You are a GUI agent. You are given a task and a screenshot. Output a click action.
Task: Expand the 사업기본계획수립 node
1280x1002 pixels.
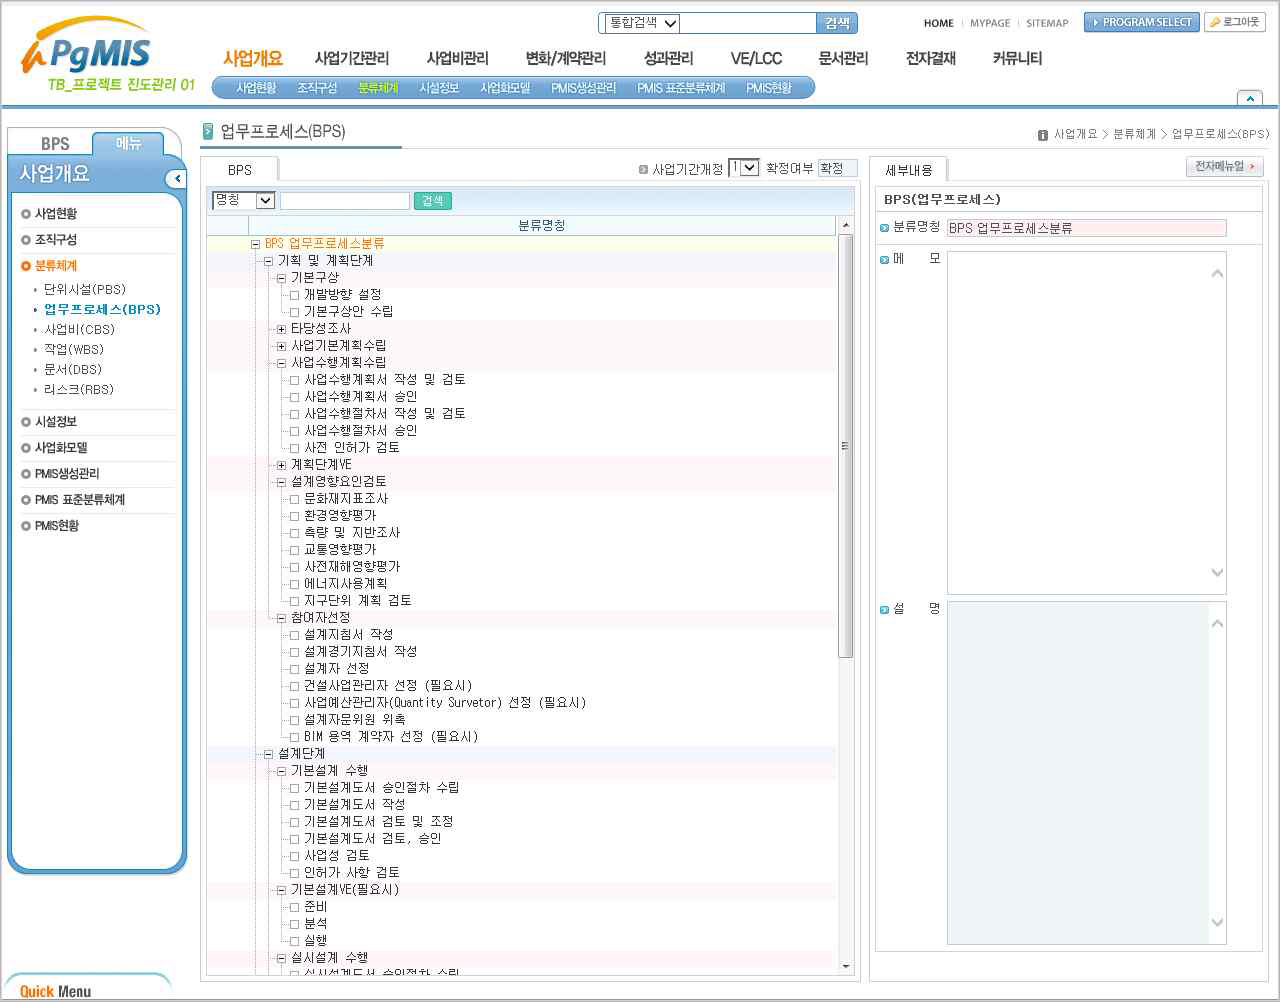coord(281,346)
